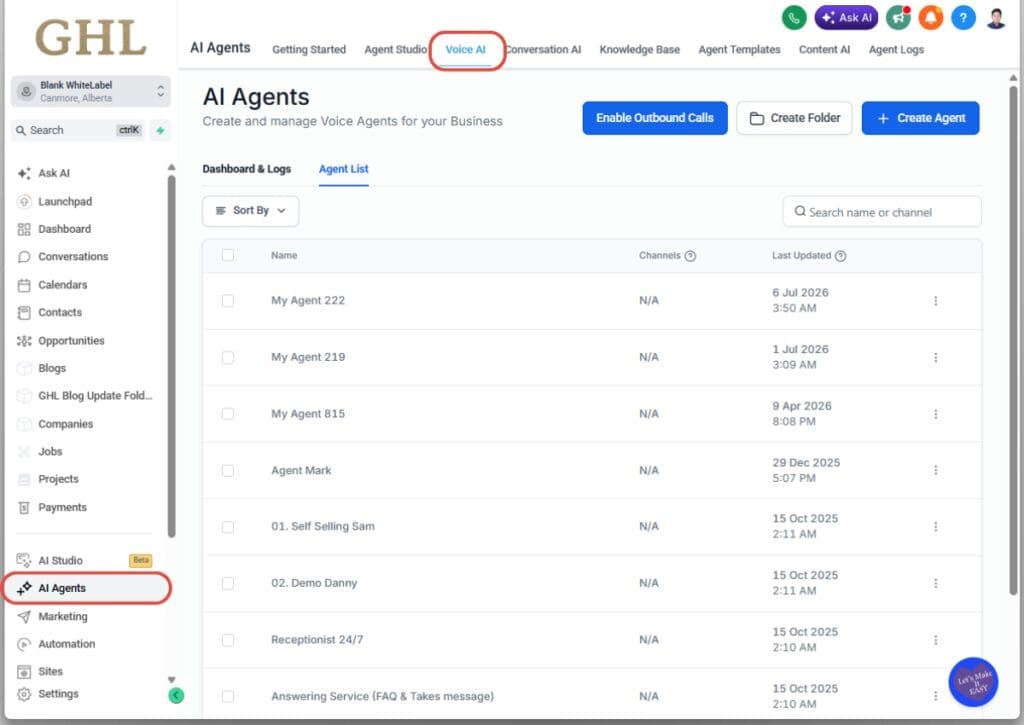1024x725 pixels.
Task: Select the 02. Demo Danny checkbox
Action: (228, 583)
